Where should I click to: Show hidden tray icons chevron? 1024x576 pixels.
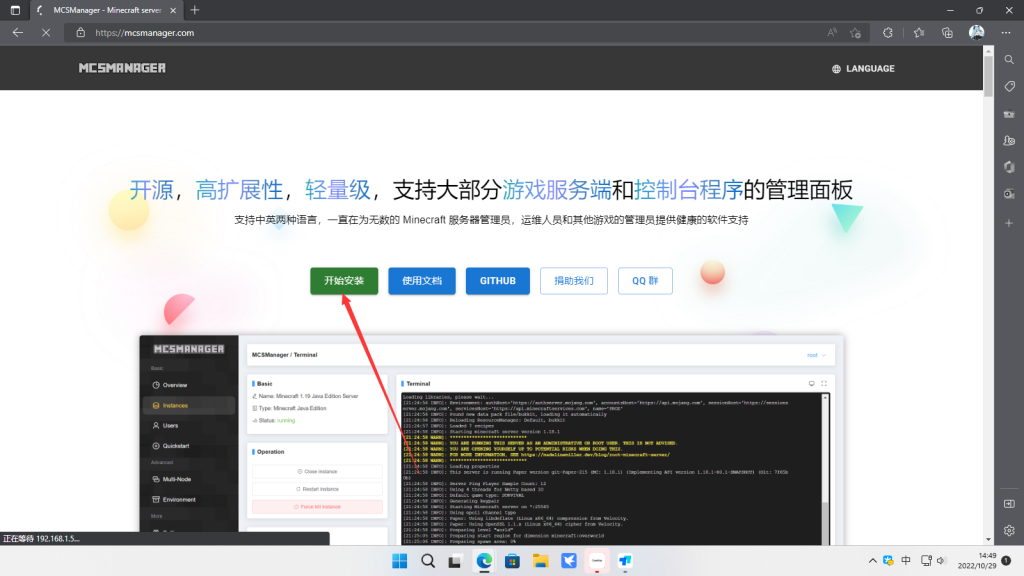(x=872, y=561)
